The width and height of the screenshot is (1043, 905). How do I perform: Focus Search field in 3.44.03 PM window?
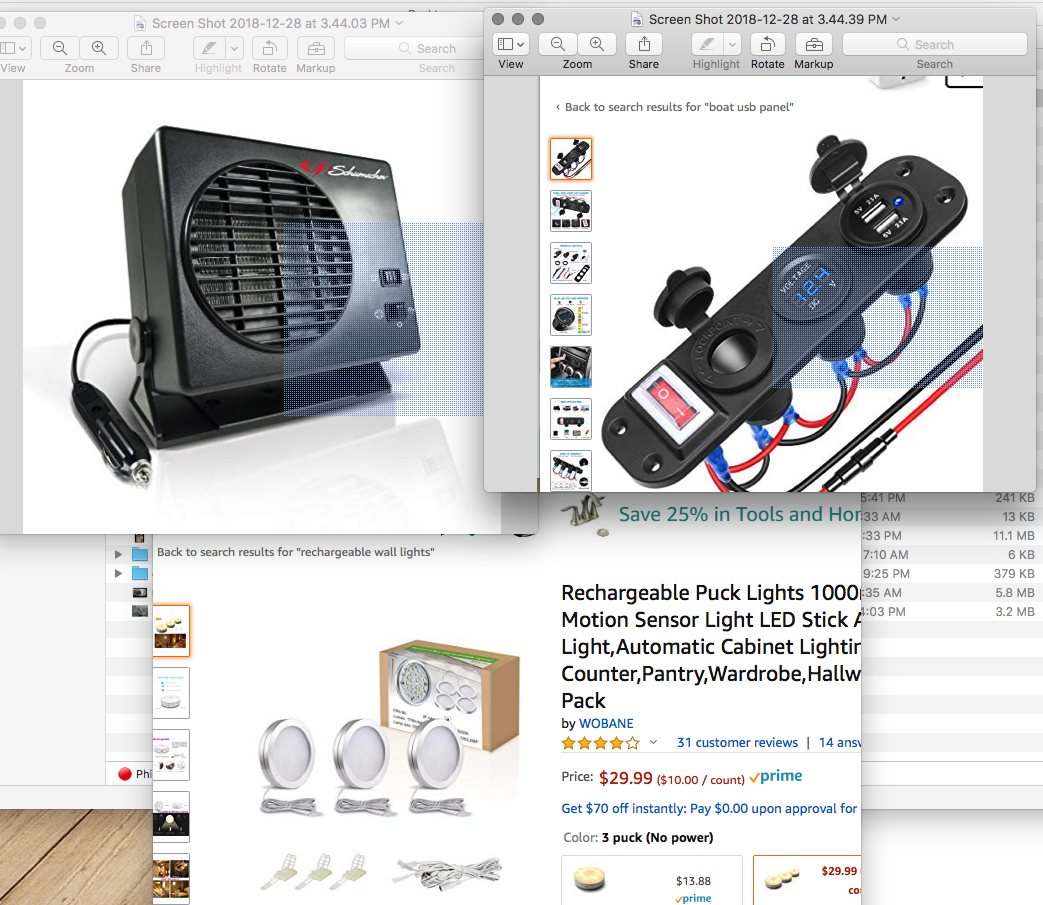[x=416, y=49]
